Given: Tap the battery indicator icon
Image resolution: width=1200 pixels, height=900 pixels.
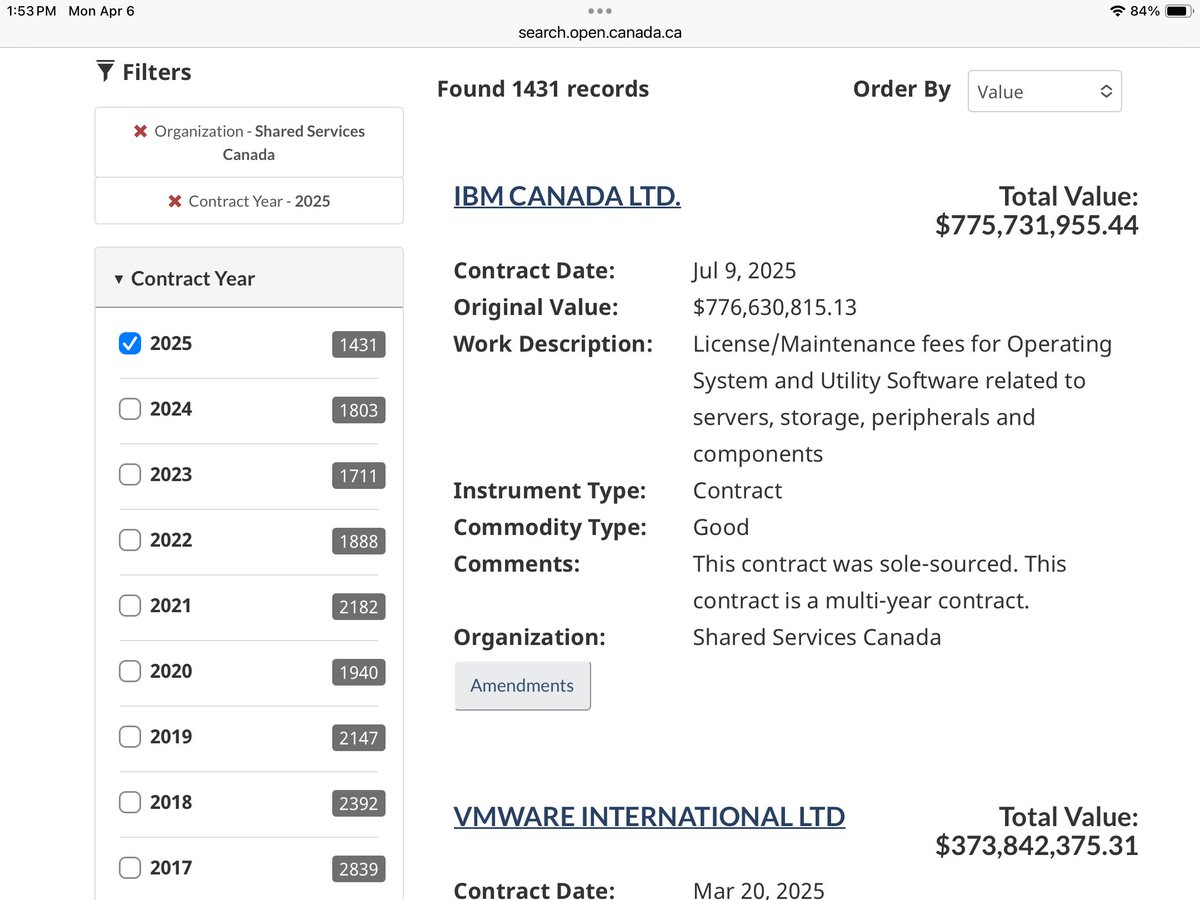Looking at the screenshot, I should (x=1180, y=11).
